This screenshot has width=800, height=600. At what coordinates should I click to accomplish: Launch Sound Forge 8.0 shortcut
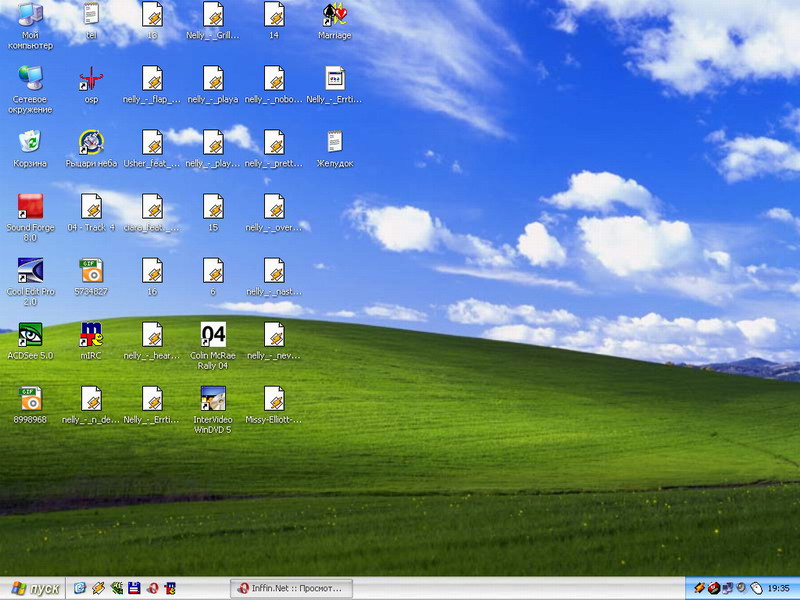click(30, 207)
